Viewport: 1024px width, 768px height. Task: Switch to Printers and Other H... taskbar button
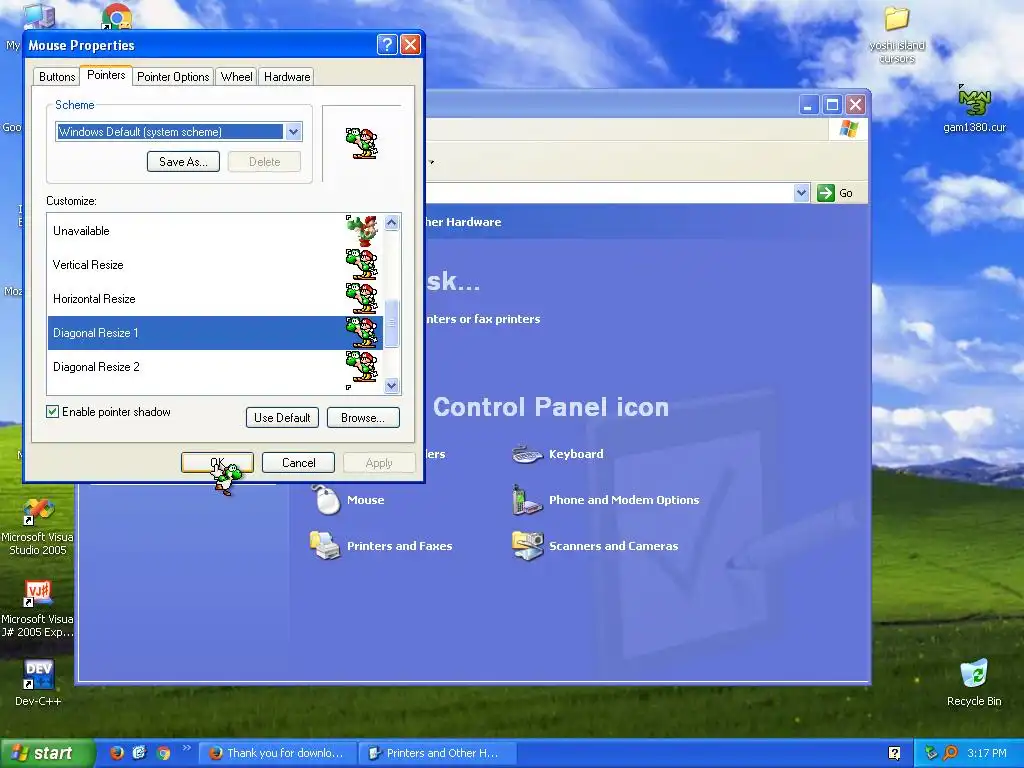[438, 753]
